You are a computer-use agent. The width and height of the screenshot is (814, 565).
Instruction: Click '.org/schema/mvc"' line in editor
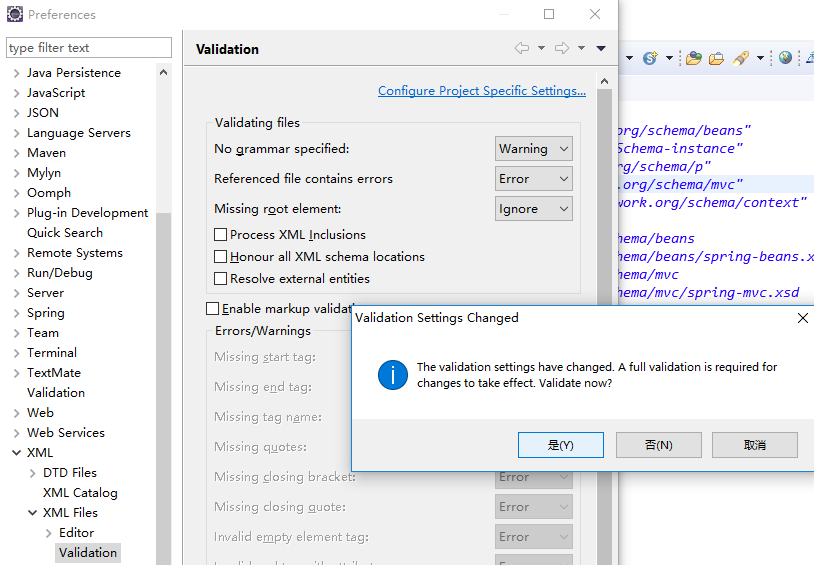pos(681,184)
